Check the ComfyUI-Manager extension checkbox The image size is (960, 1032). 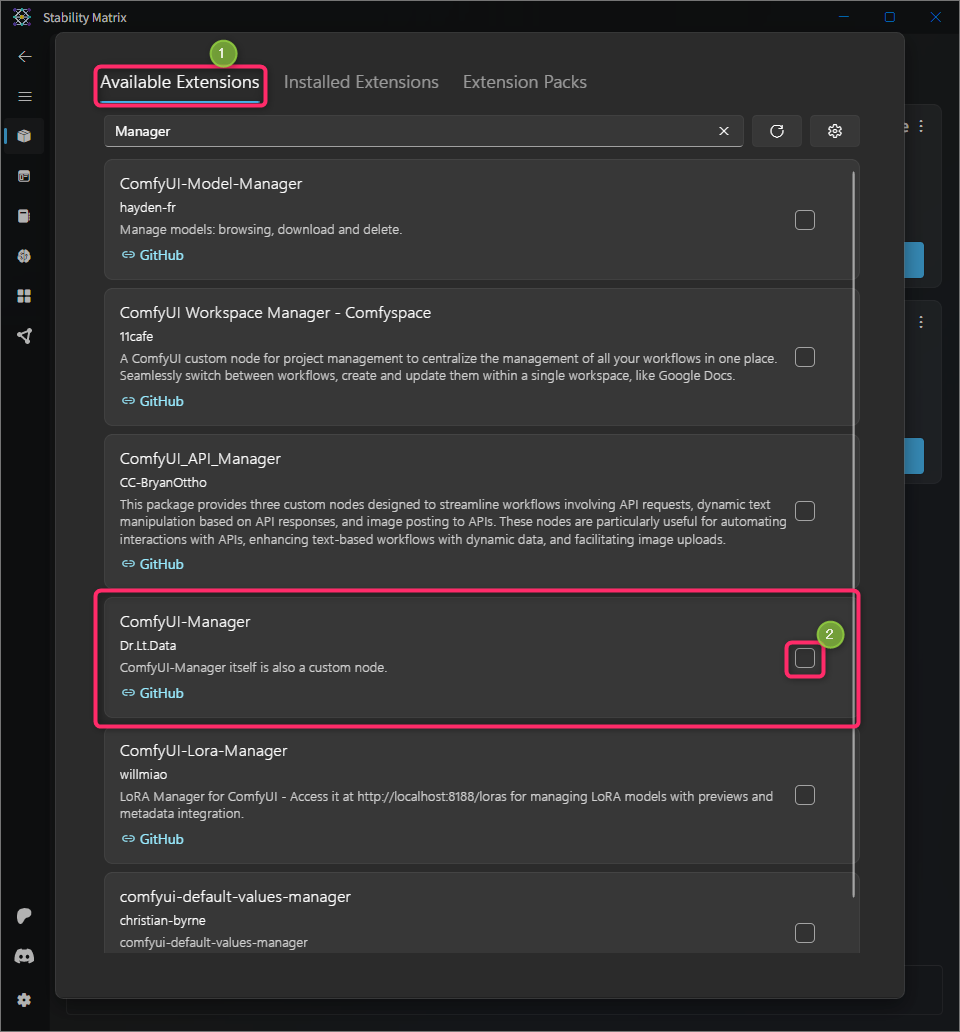pos(805,658)
